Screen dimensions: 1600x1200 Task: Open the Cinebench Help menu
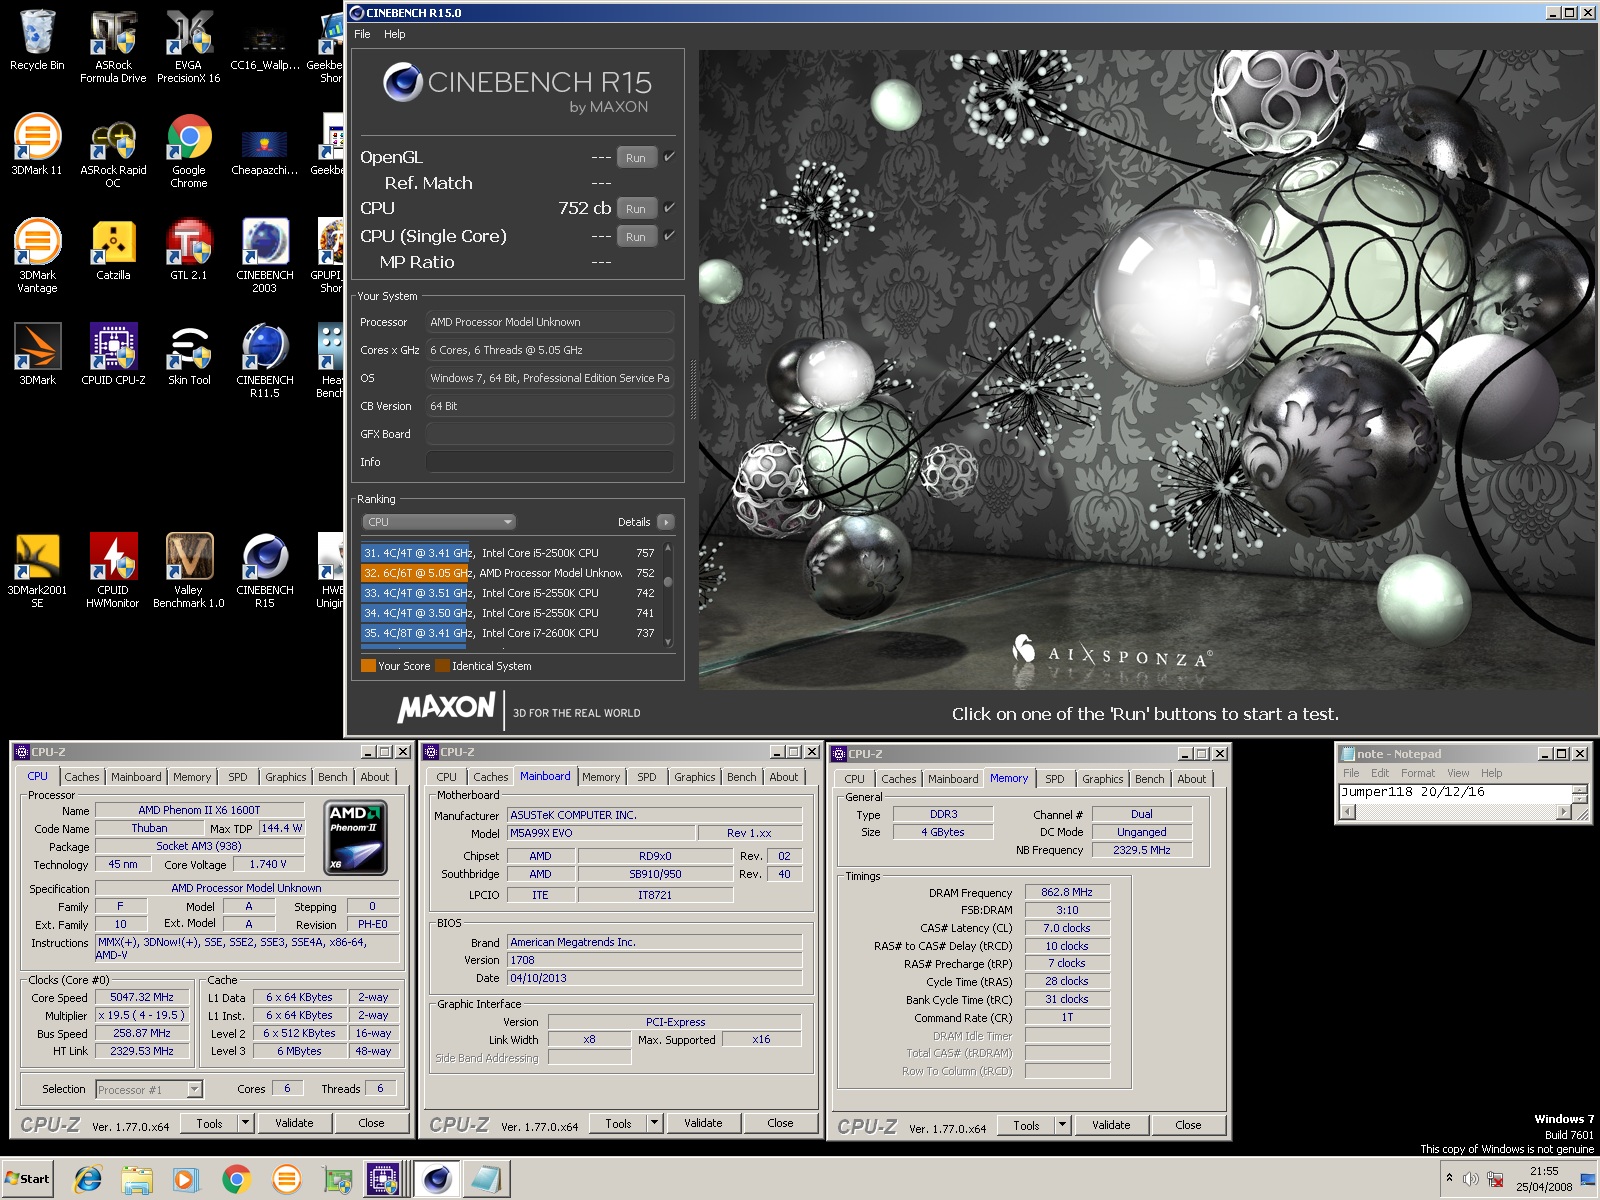click(395, 34)
